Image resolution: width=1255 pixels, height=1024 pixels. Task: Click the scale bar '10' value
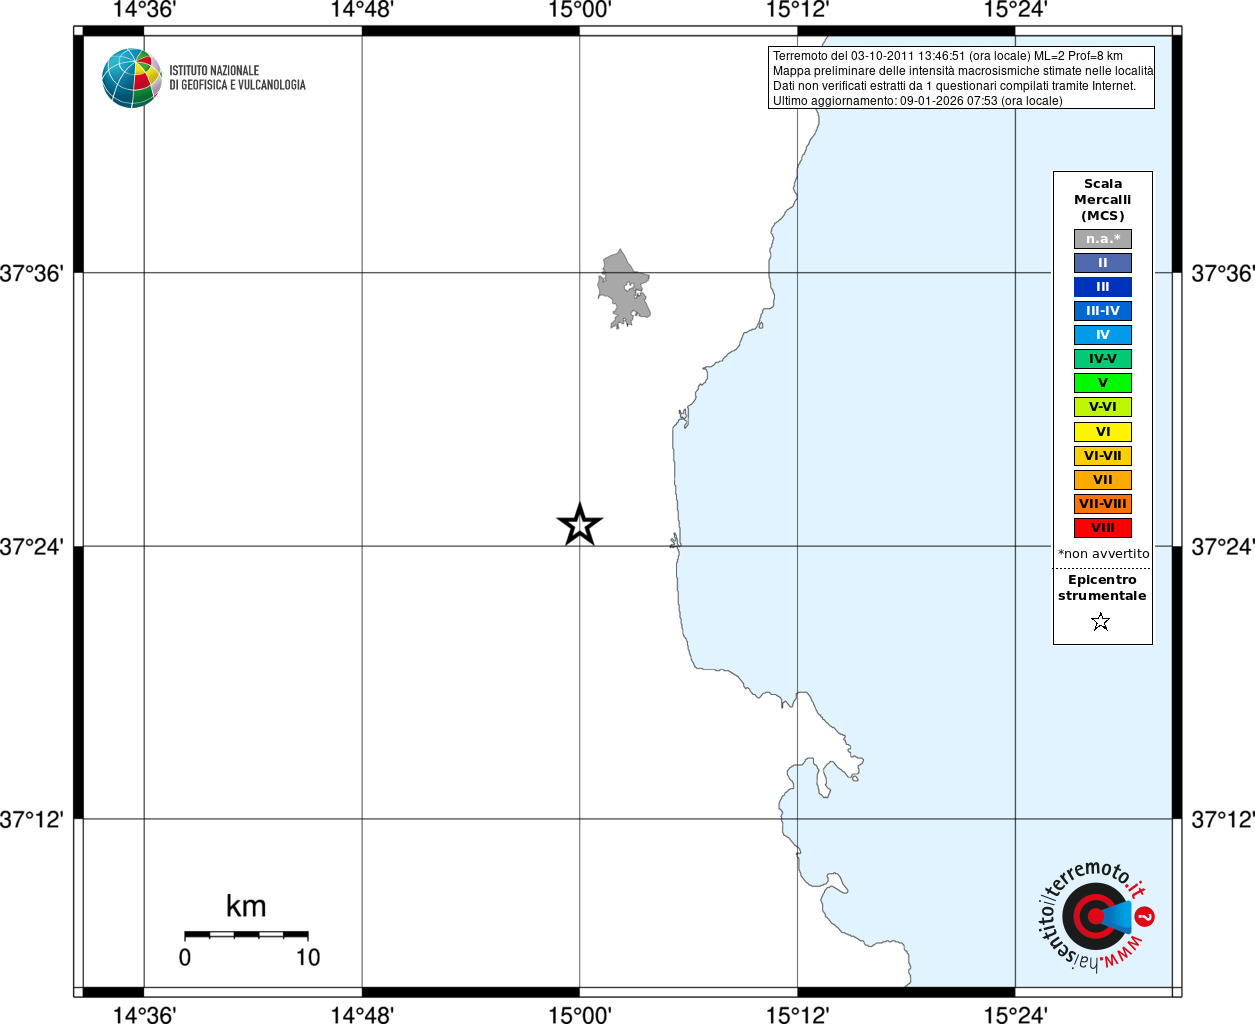point(308,958)
